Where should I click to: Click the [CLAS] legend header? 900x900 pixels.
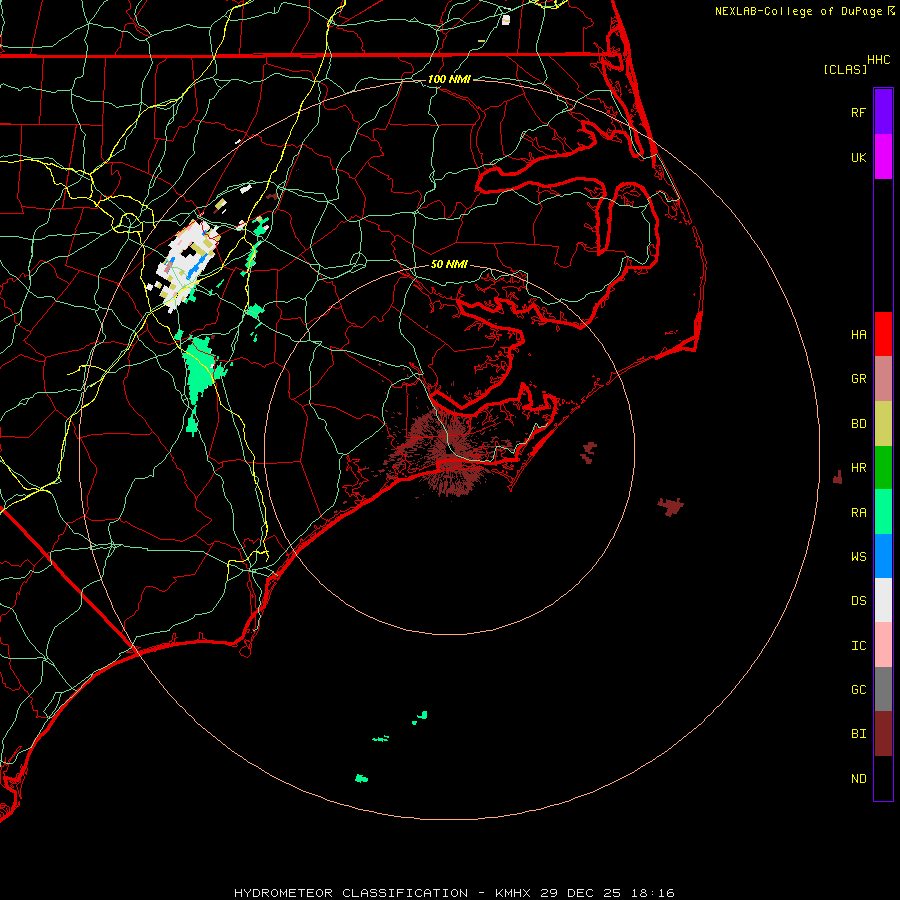click(845, 69)
